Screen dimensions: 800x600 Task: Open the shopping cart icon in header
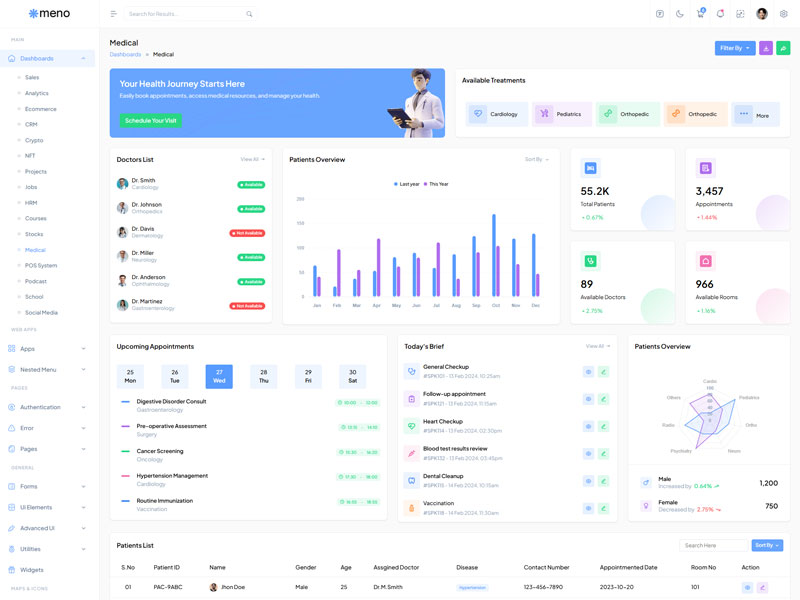click(x=700, y=14)
